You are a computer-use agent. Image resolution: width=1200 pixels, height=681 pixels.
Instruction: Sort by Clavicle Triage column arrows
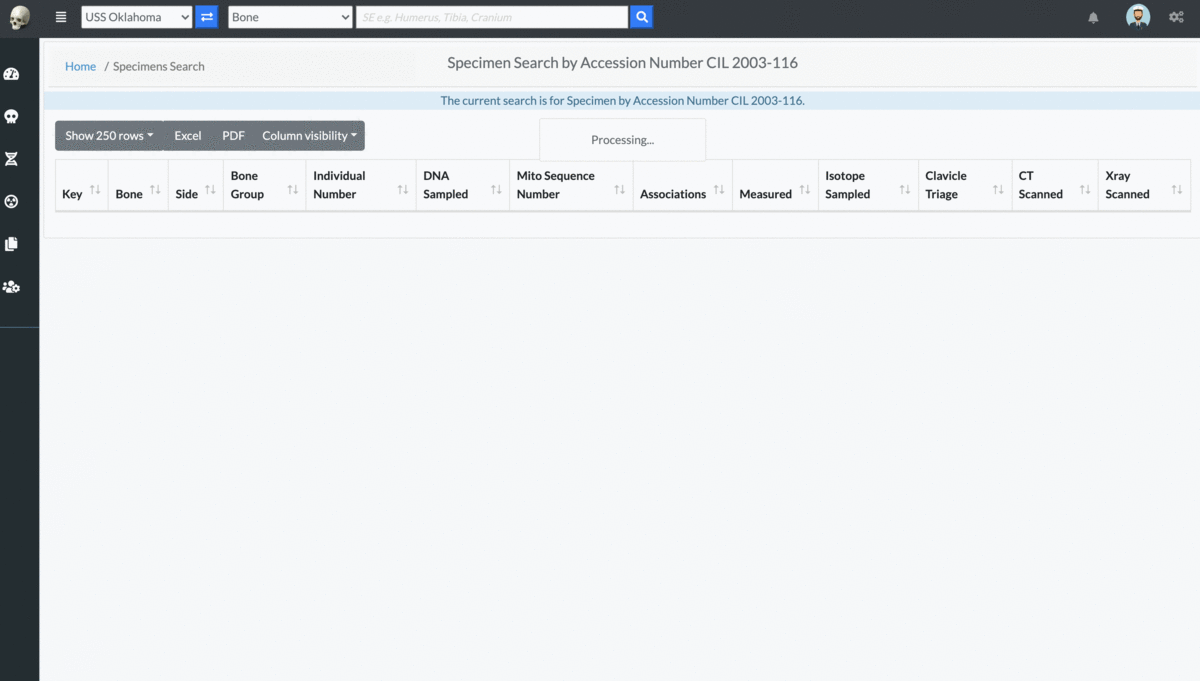pyautogui.click(x=998, y=190)
